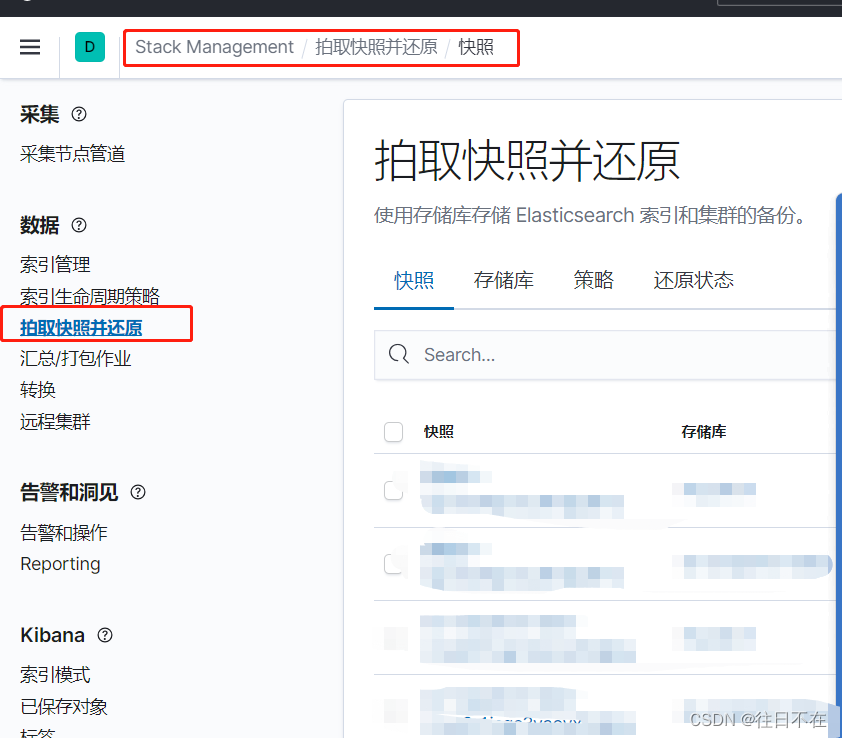This screenshot has width=842, height=738.
Task: Toggle the select-all checkbox in snapshot table header
Action: (x=393, y=432)
